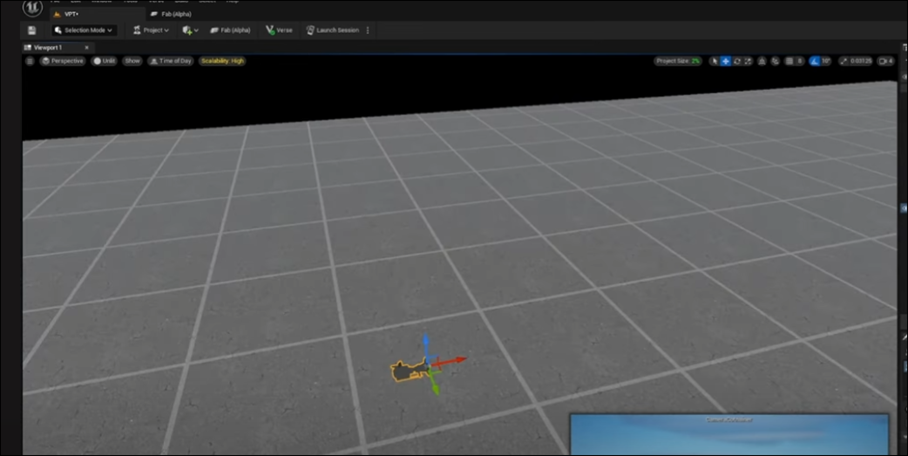
Task: Click the blue Z-axis gizmo arrow
Action: click(x=426, y=342)
